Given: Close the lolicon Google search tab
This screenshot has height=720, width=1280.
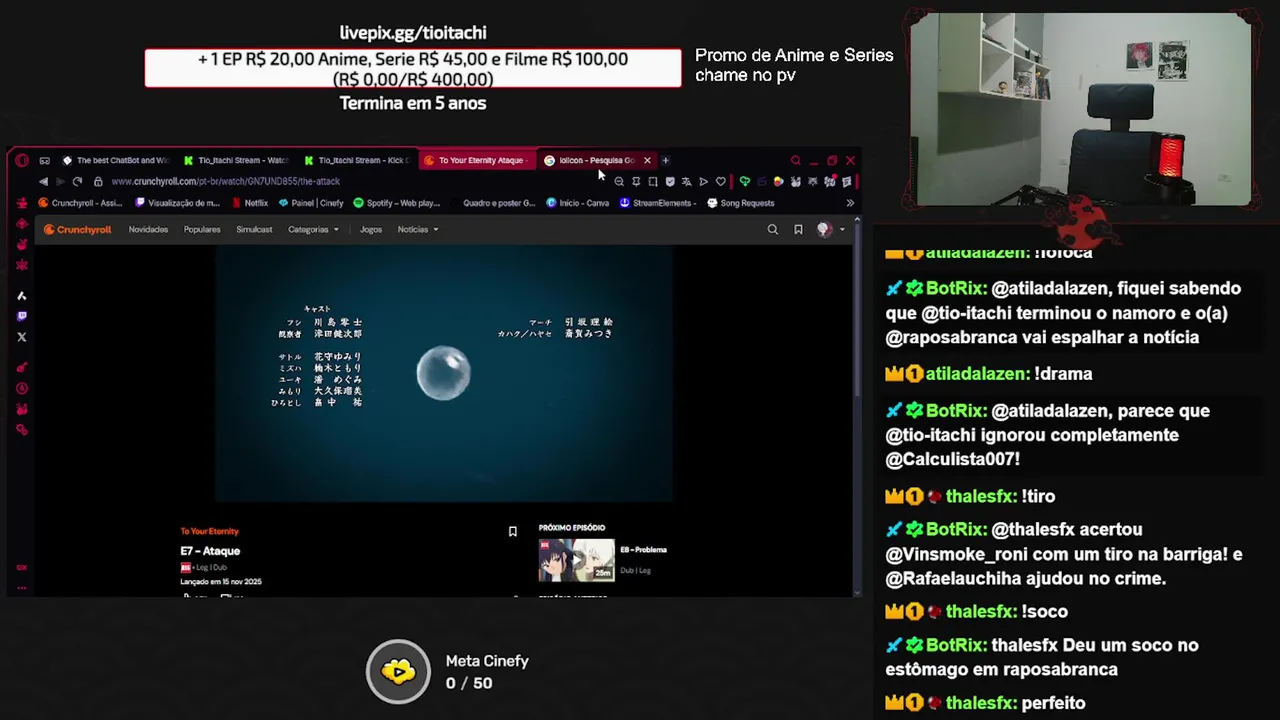Looking at the screenshot, I should 647,160.
